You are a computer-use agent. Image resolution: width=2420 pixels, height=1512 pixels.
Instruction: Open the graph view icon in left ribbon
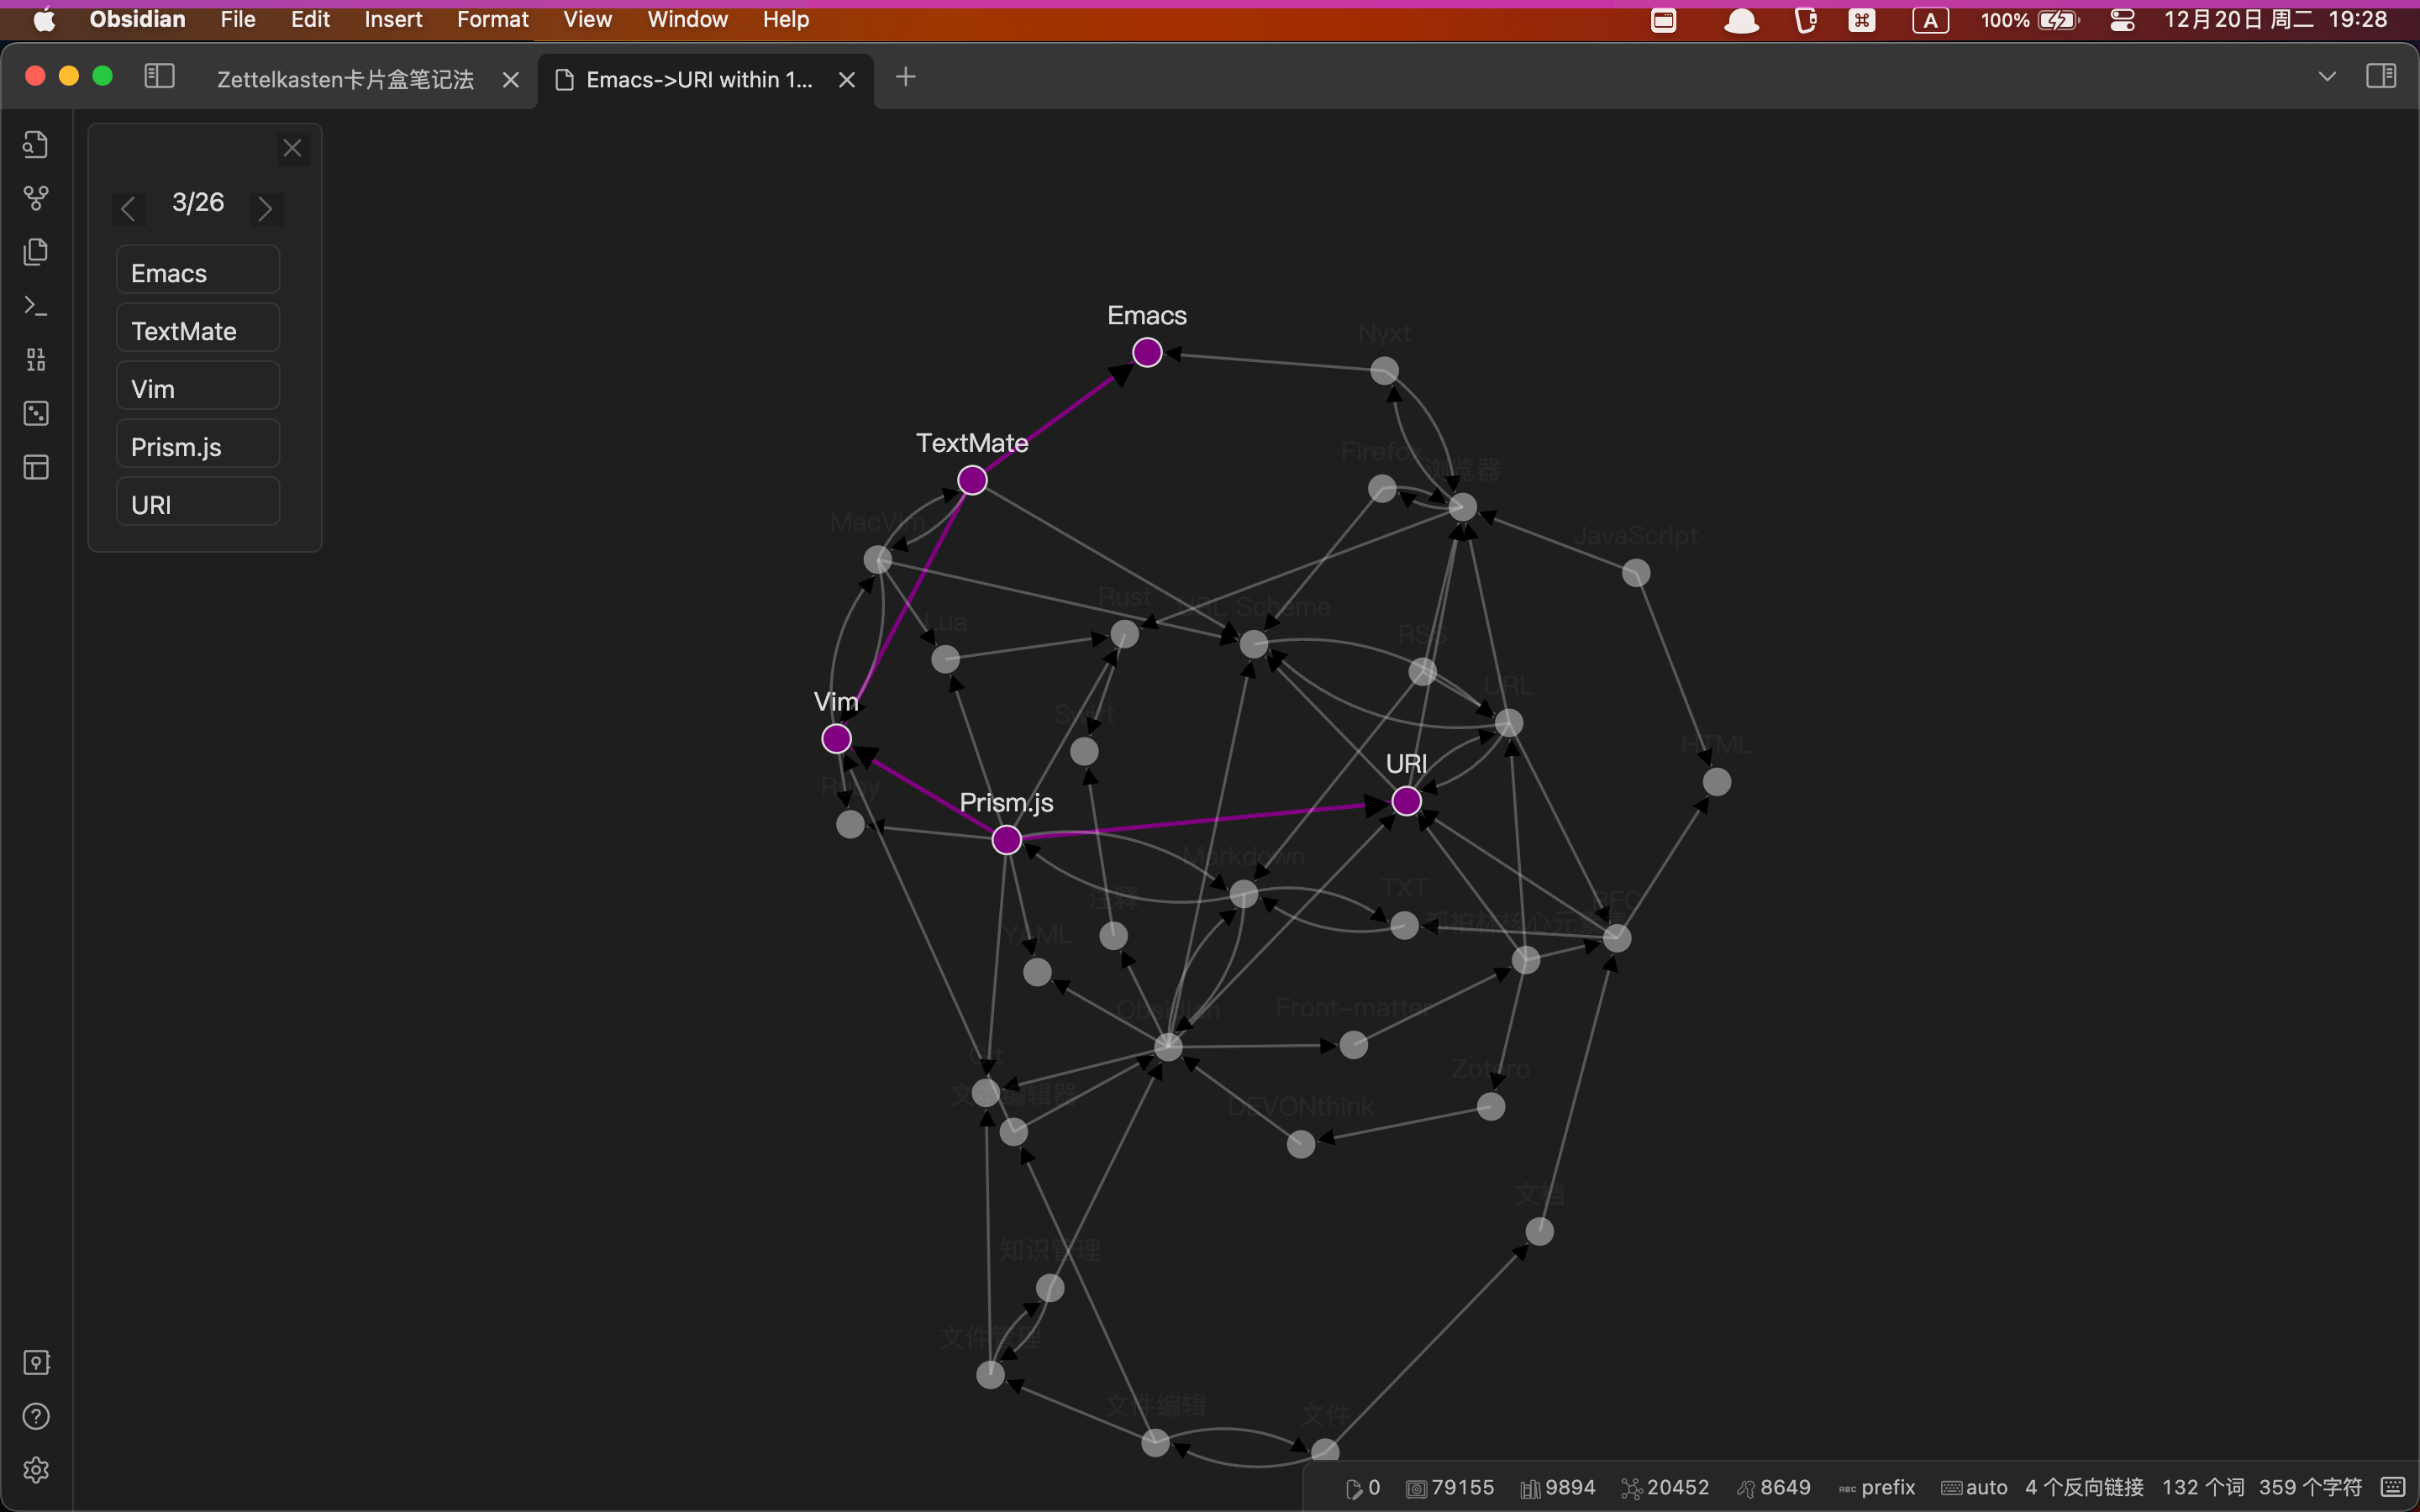coord(36,197)
